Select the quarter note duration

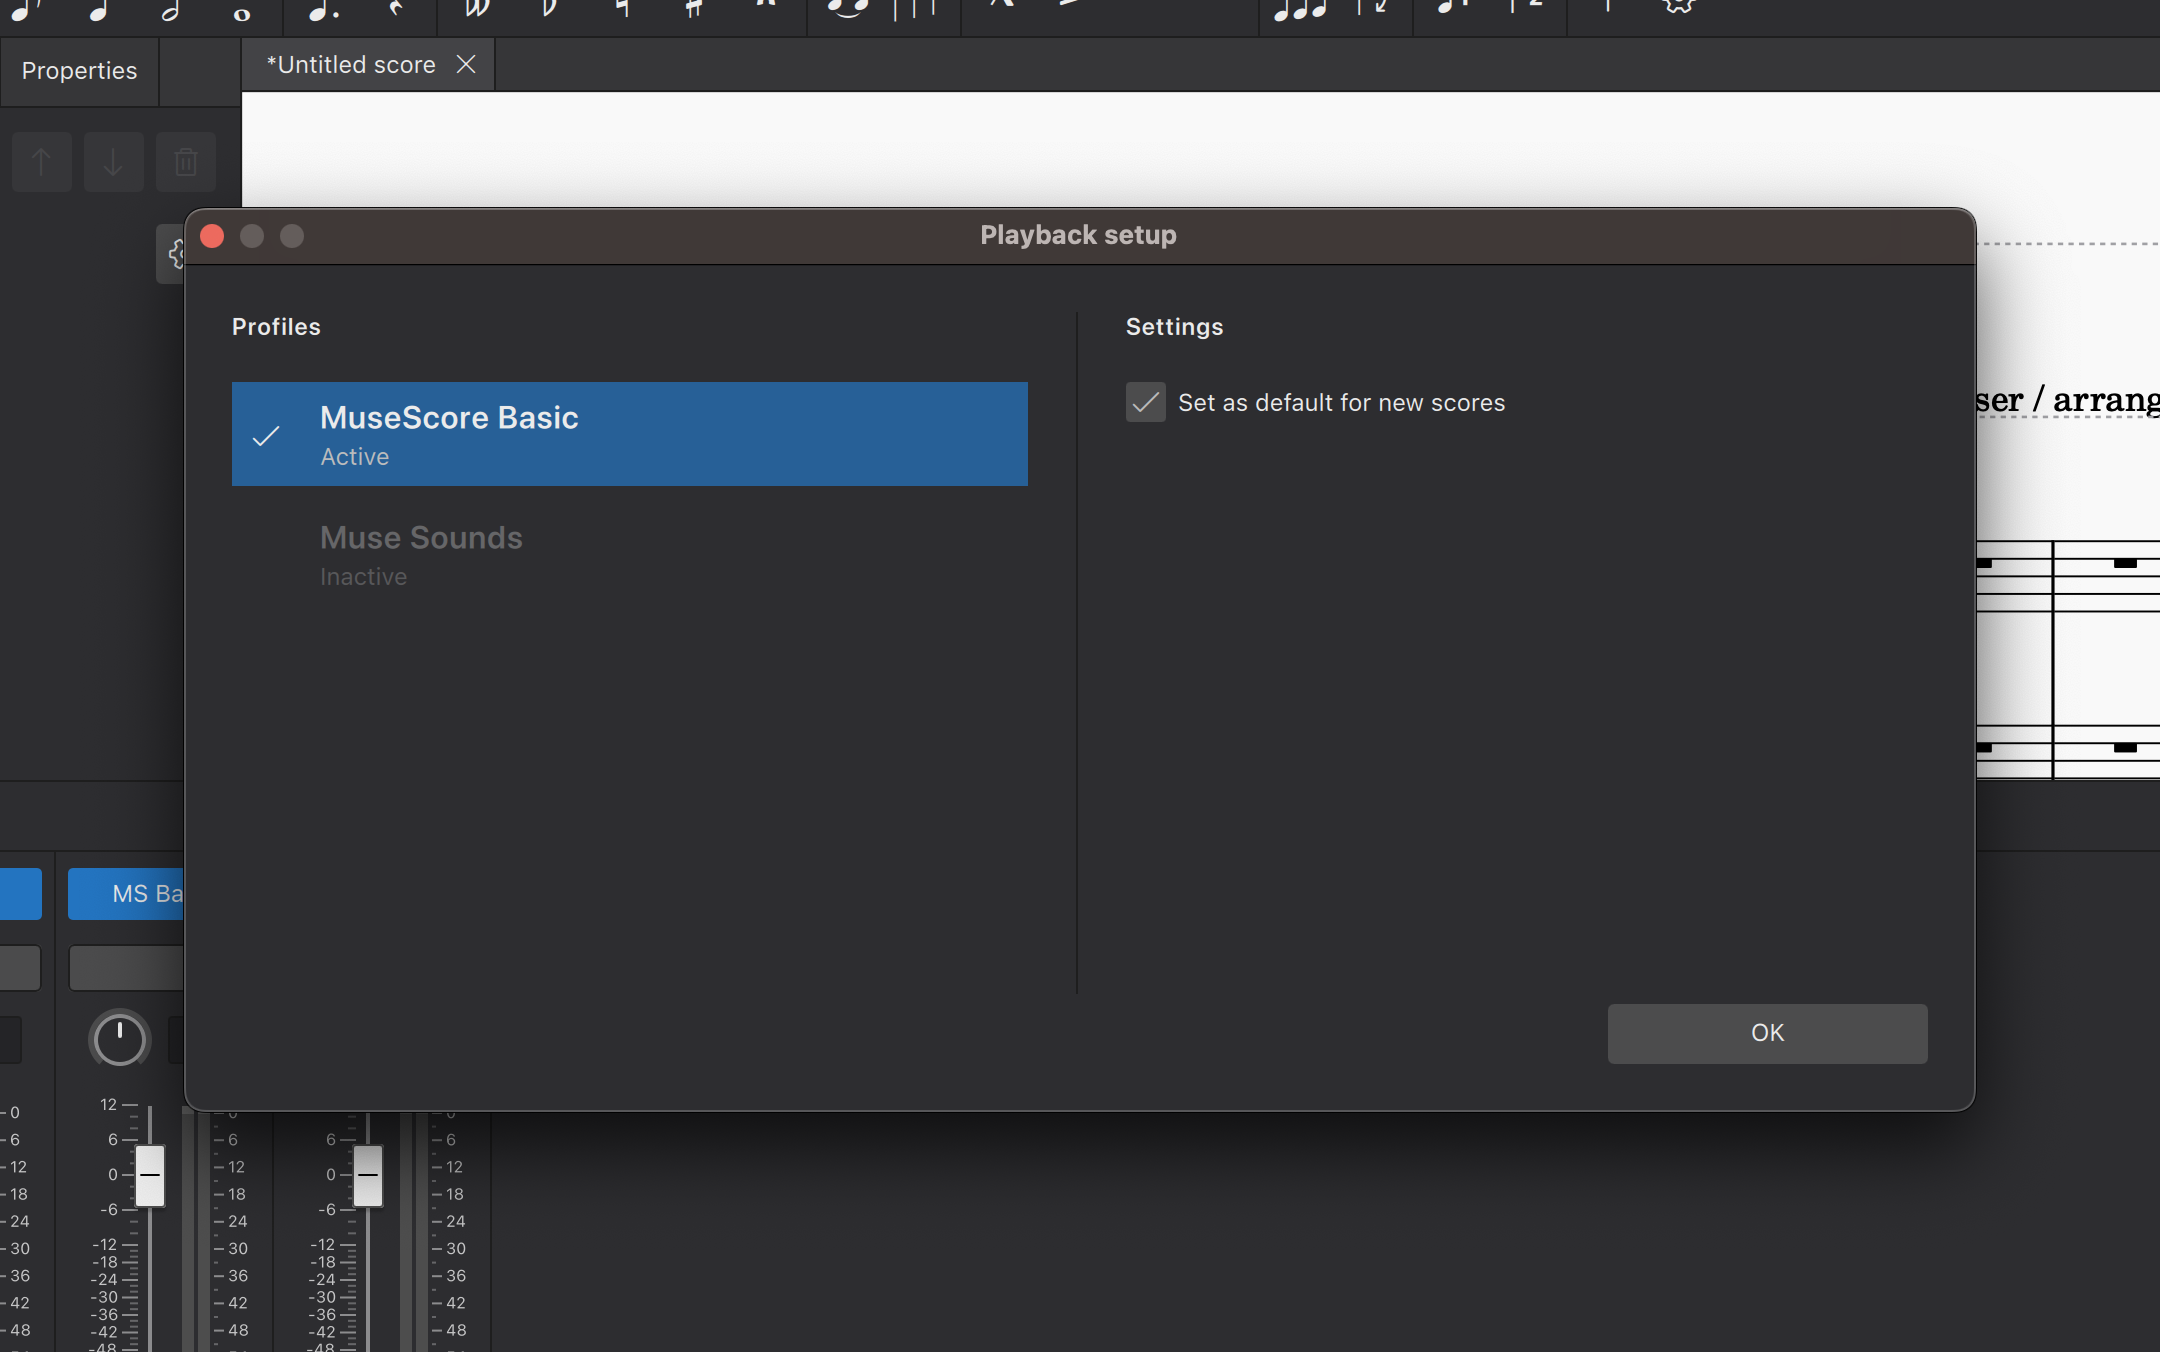pyautogui.click(x=98, y=10)
